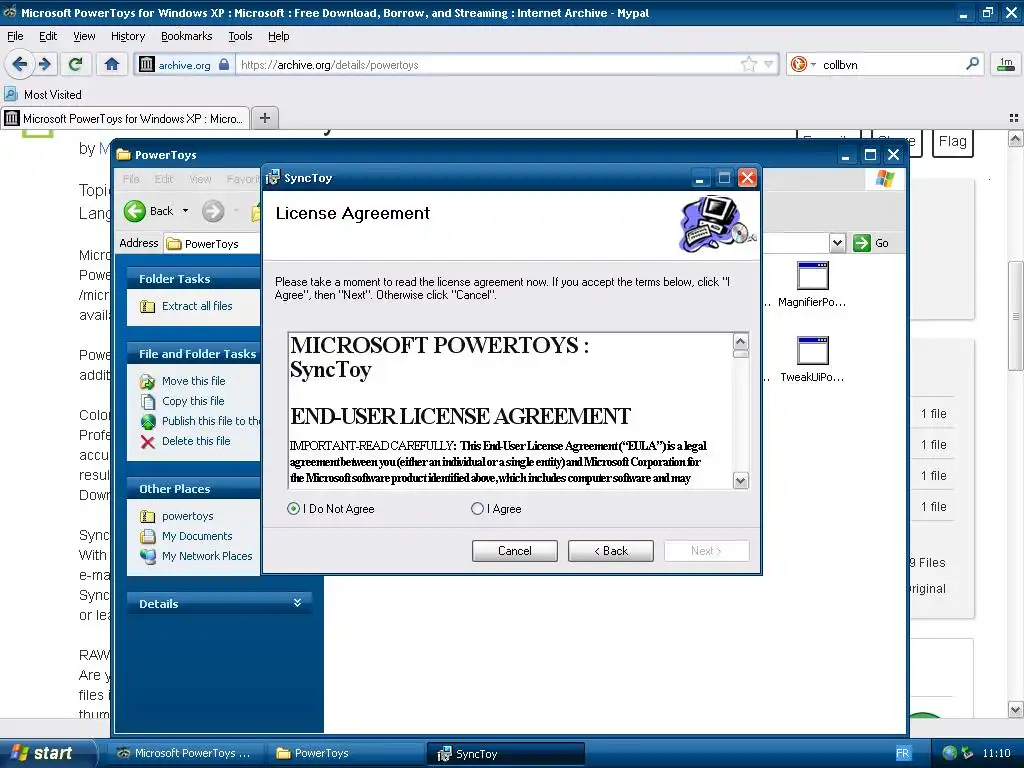Open the URL bar history dropdown arrow

pyautogui.click(x=769, y=64)
